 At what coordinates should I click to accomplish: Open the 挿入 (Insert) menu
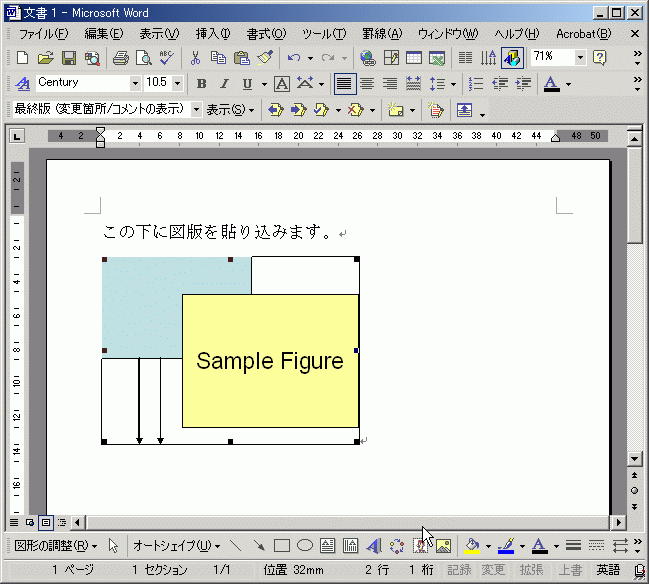(212, 34)
